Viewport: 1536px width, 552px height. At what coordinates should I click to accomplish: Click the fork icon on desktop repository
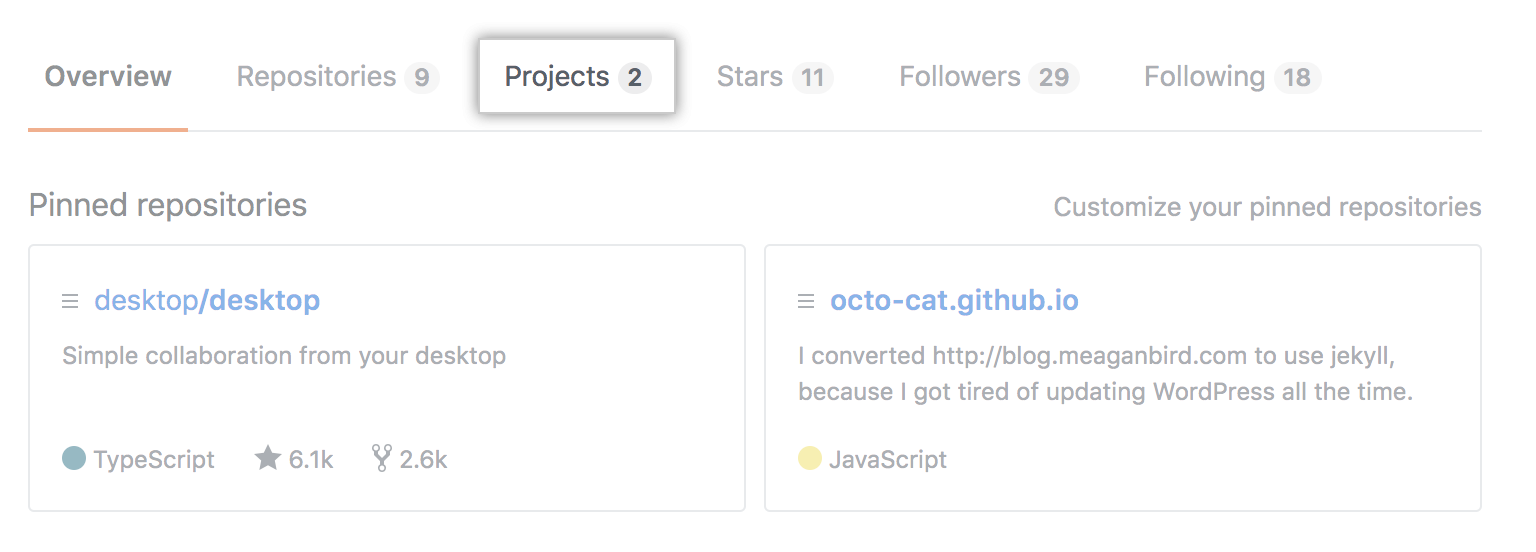click(381, 459)
